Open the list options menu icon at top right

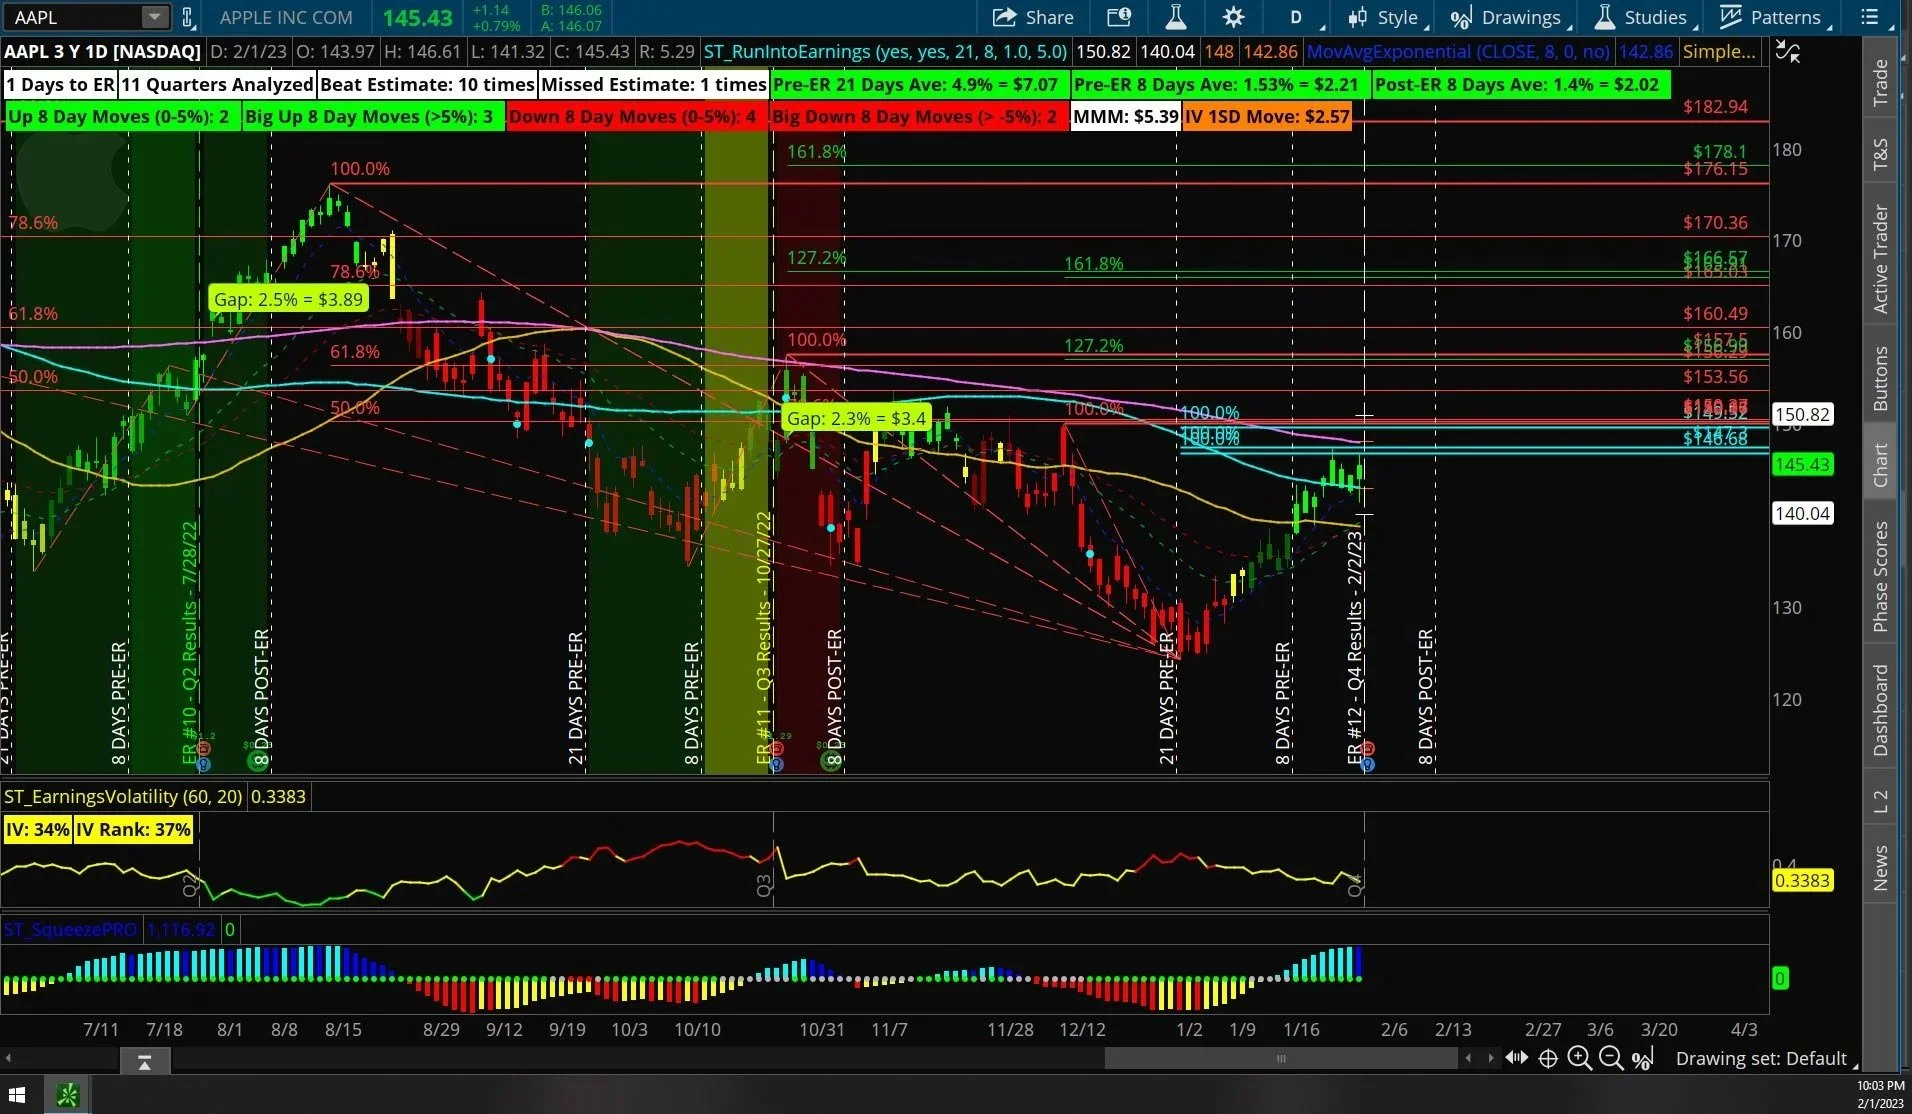point(1869,17)
